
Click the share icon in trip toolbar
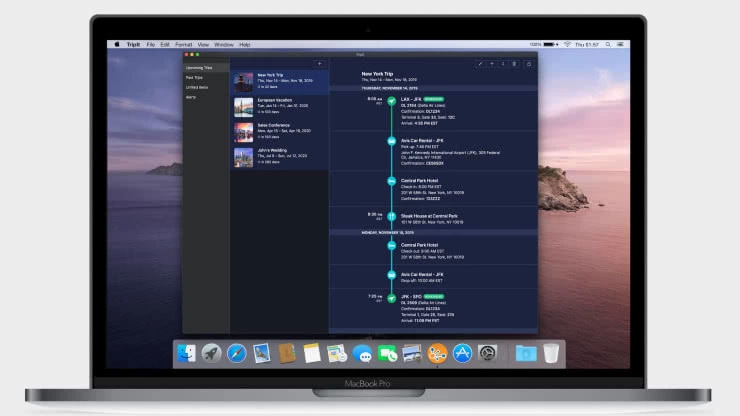pyautogui.click(x=529, y=64)
